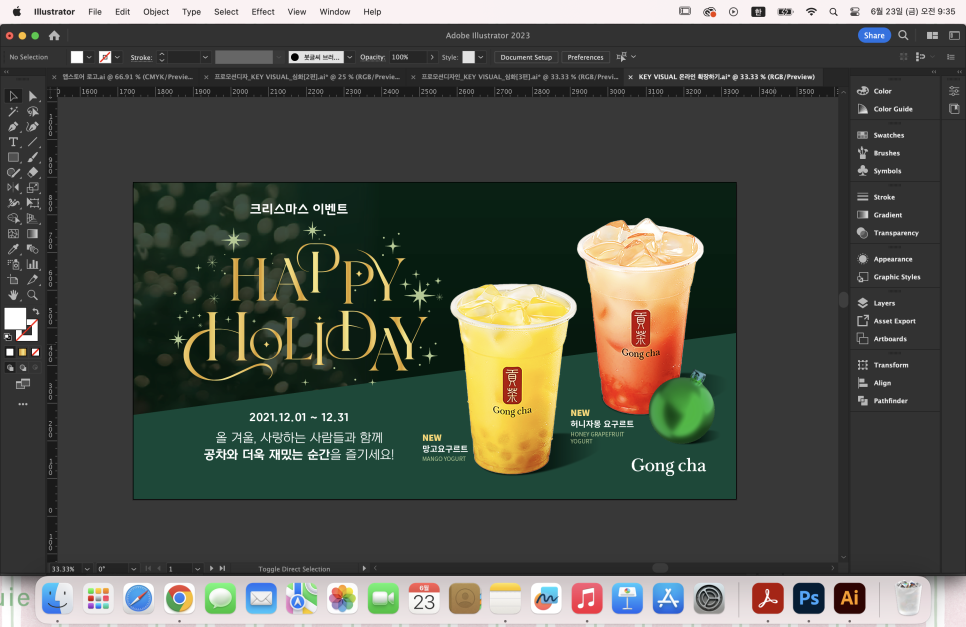Select the Free Transform tool
Image resolution: width=966 pixels, height=627 pixels.
coord(33,203)
